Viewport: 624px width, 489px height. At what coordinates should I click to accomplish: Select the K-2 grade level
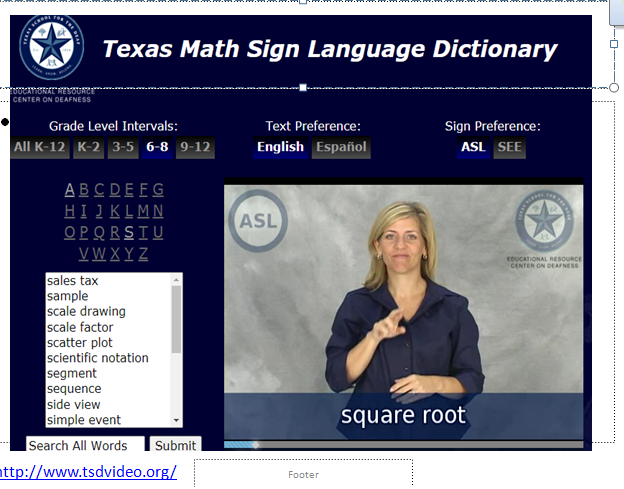pos(89,148)
